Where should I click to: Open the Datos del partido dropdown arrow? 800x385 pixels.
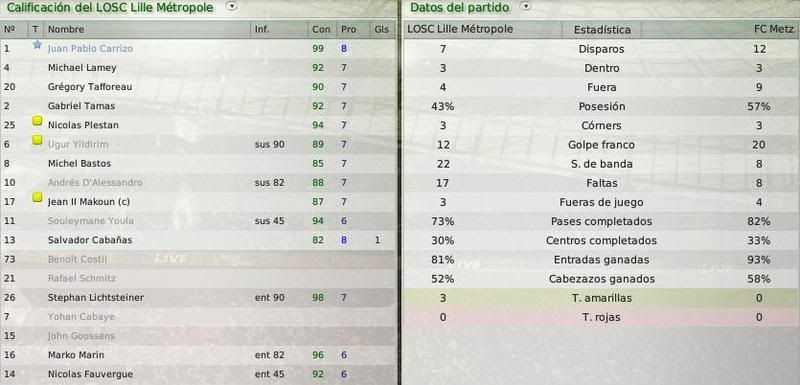(x=526, y=6)
